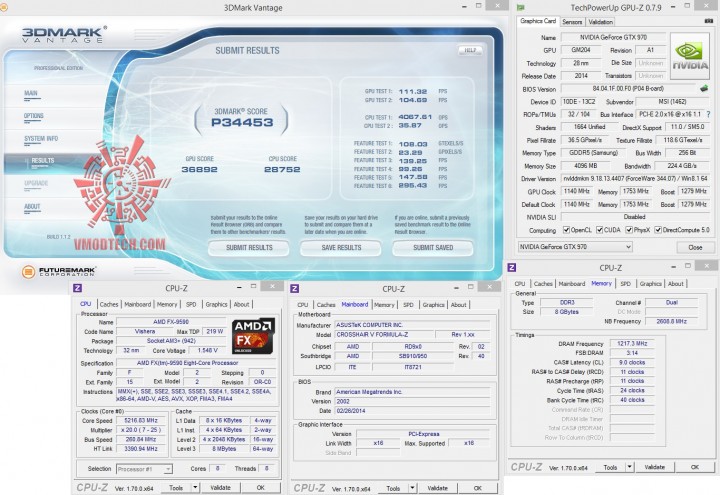Click the CROSSHAIR V FORMULA-Z model field
This screenshot has height=495, width=720.
[383, 334]
